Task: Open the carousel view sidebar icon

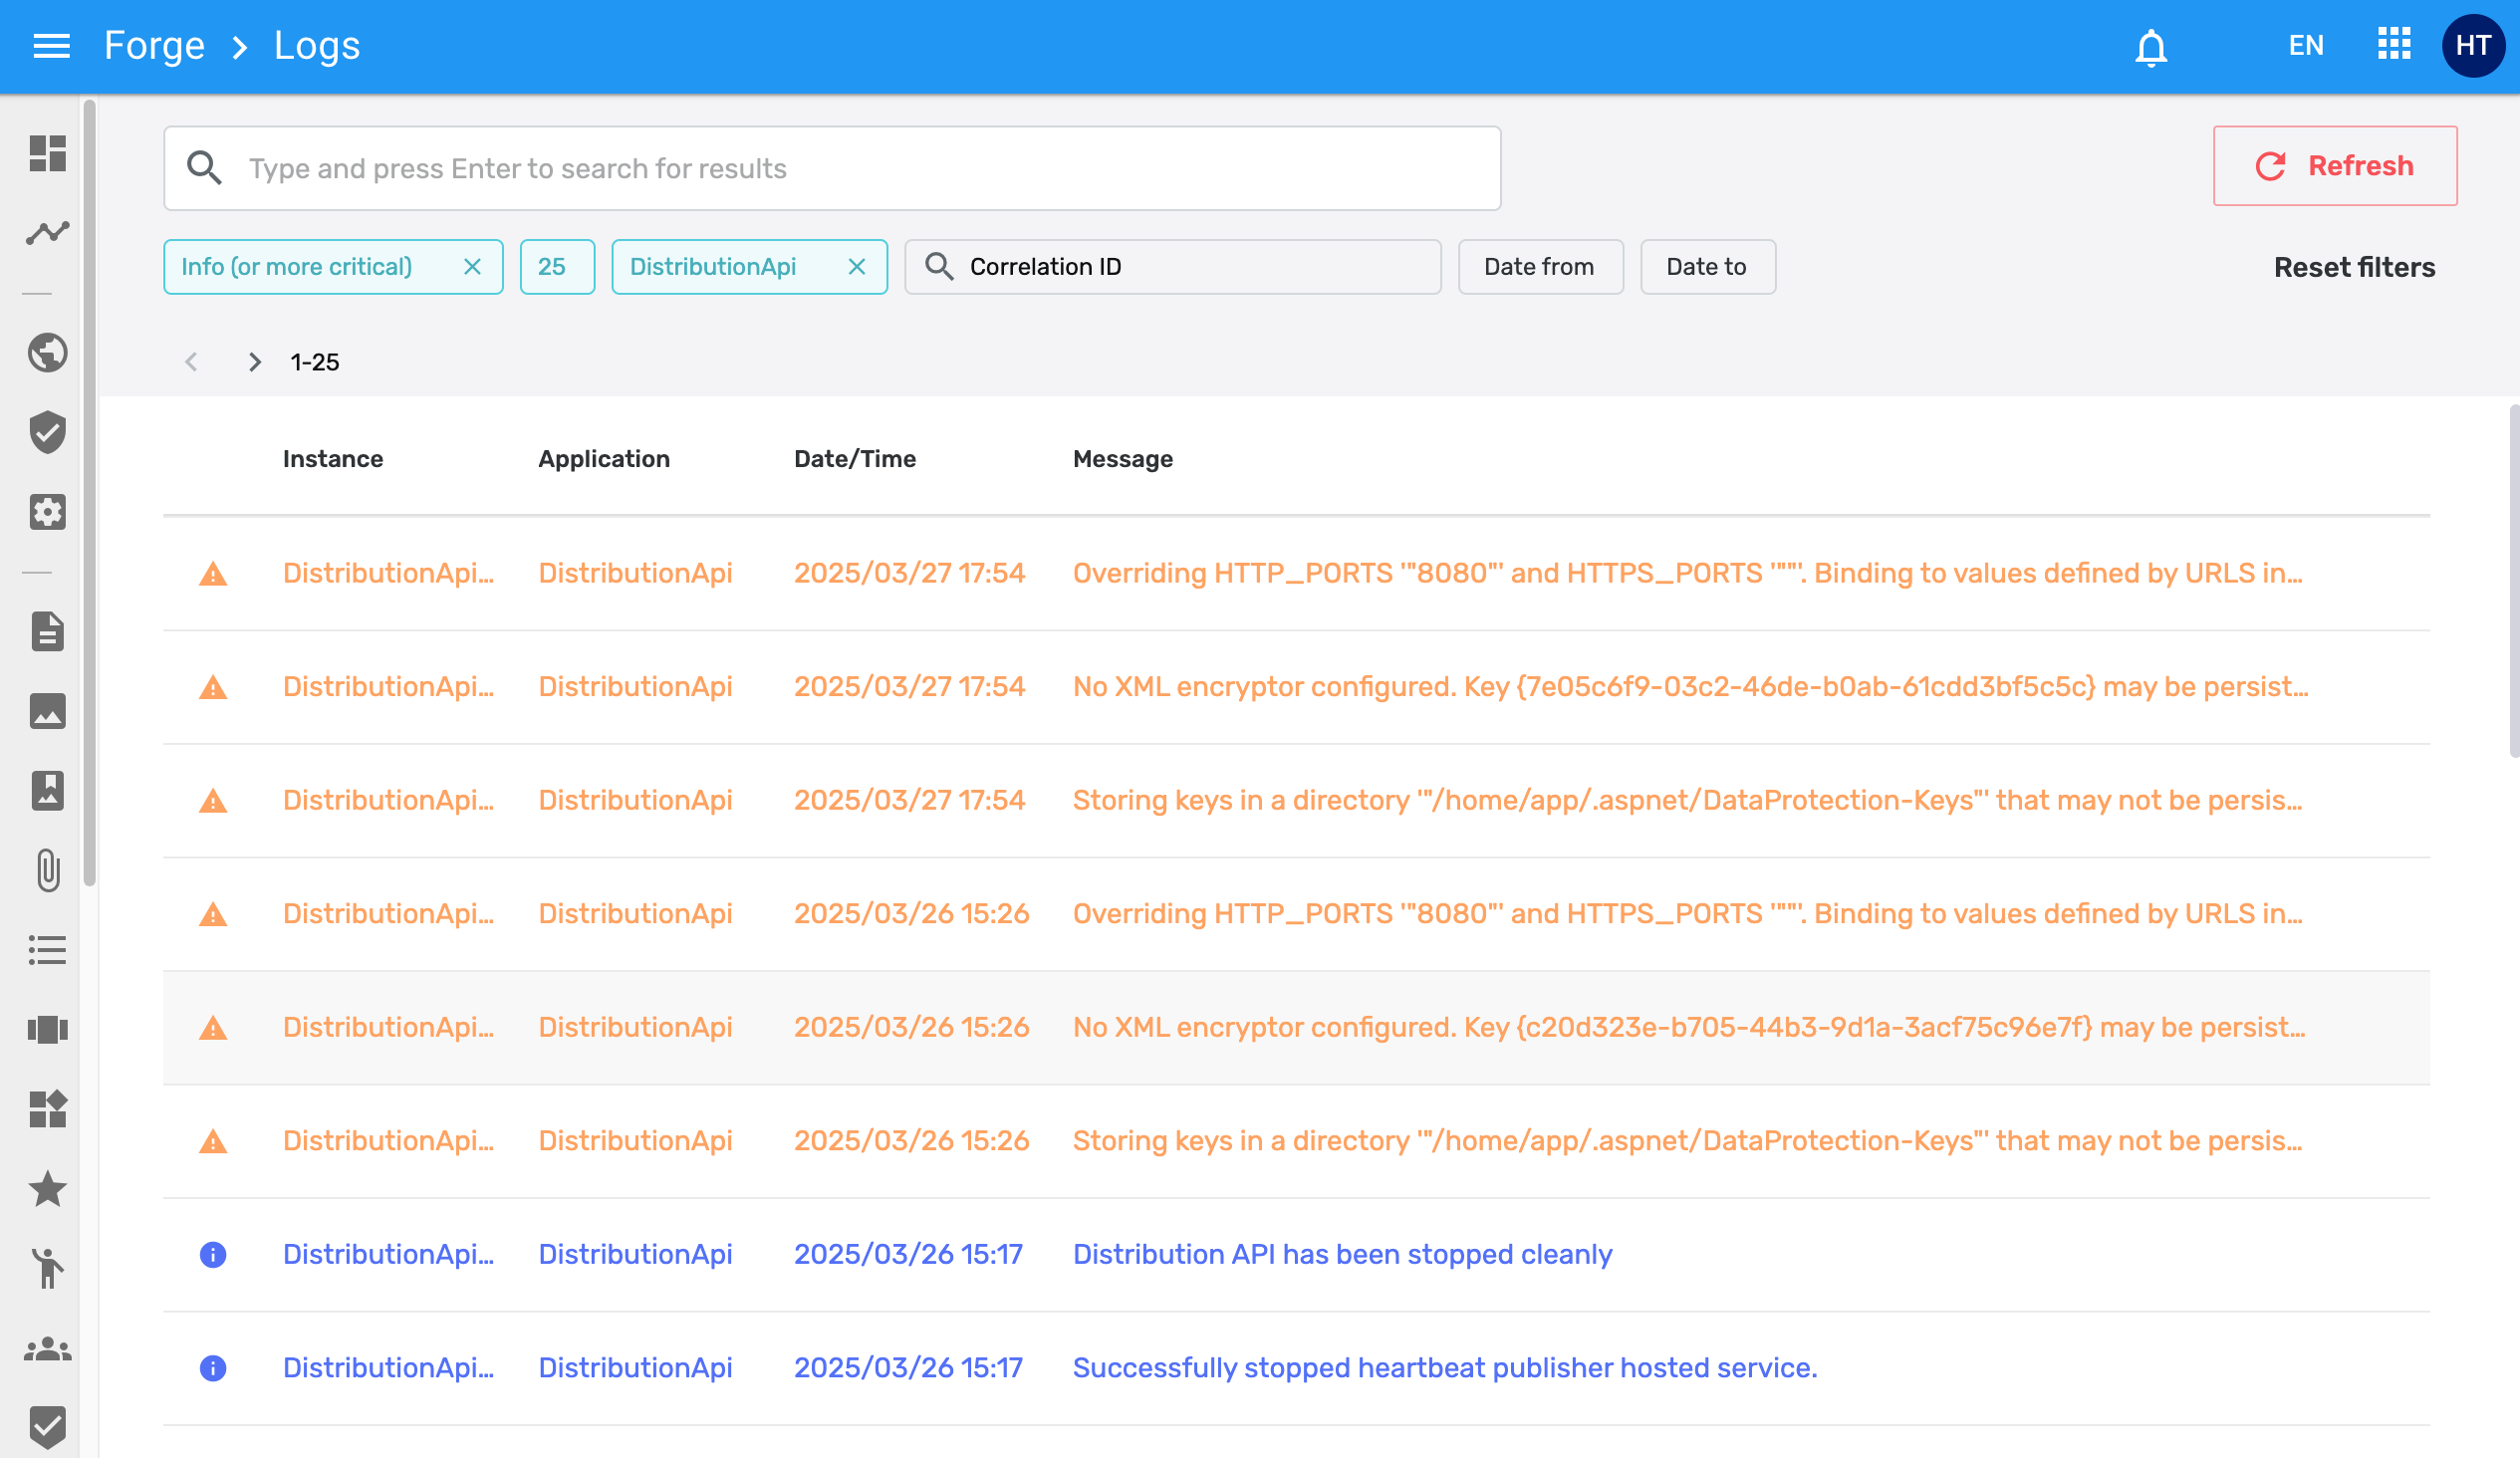Action: 47,1029
